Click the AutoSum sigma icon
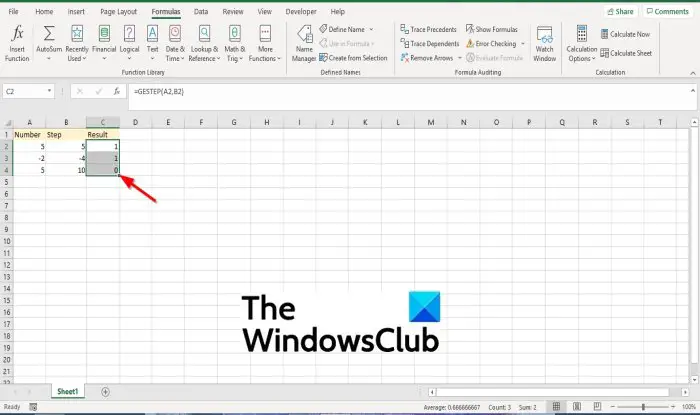This screenshot has height=415, width=700. (x=49, y=33)
